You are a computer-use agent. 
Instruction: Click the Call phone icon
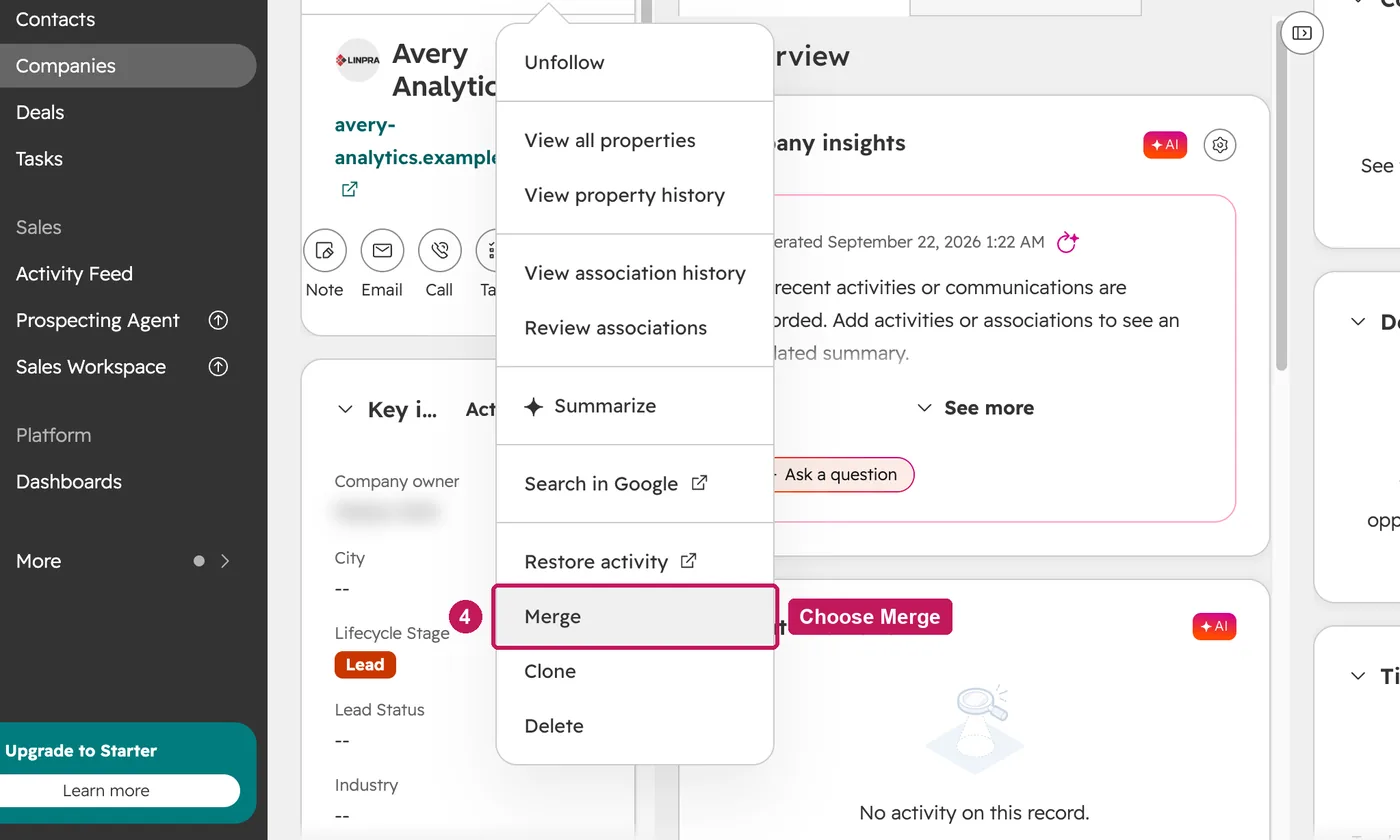tap(440, 250)
